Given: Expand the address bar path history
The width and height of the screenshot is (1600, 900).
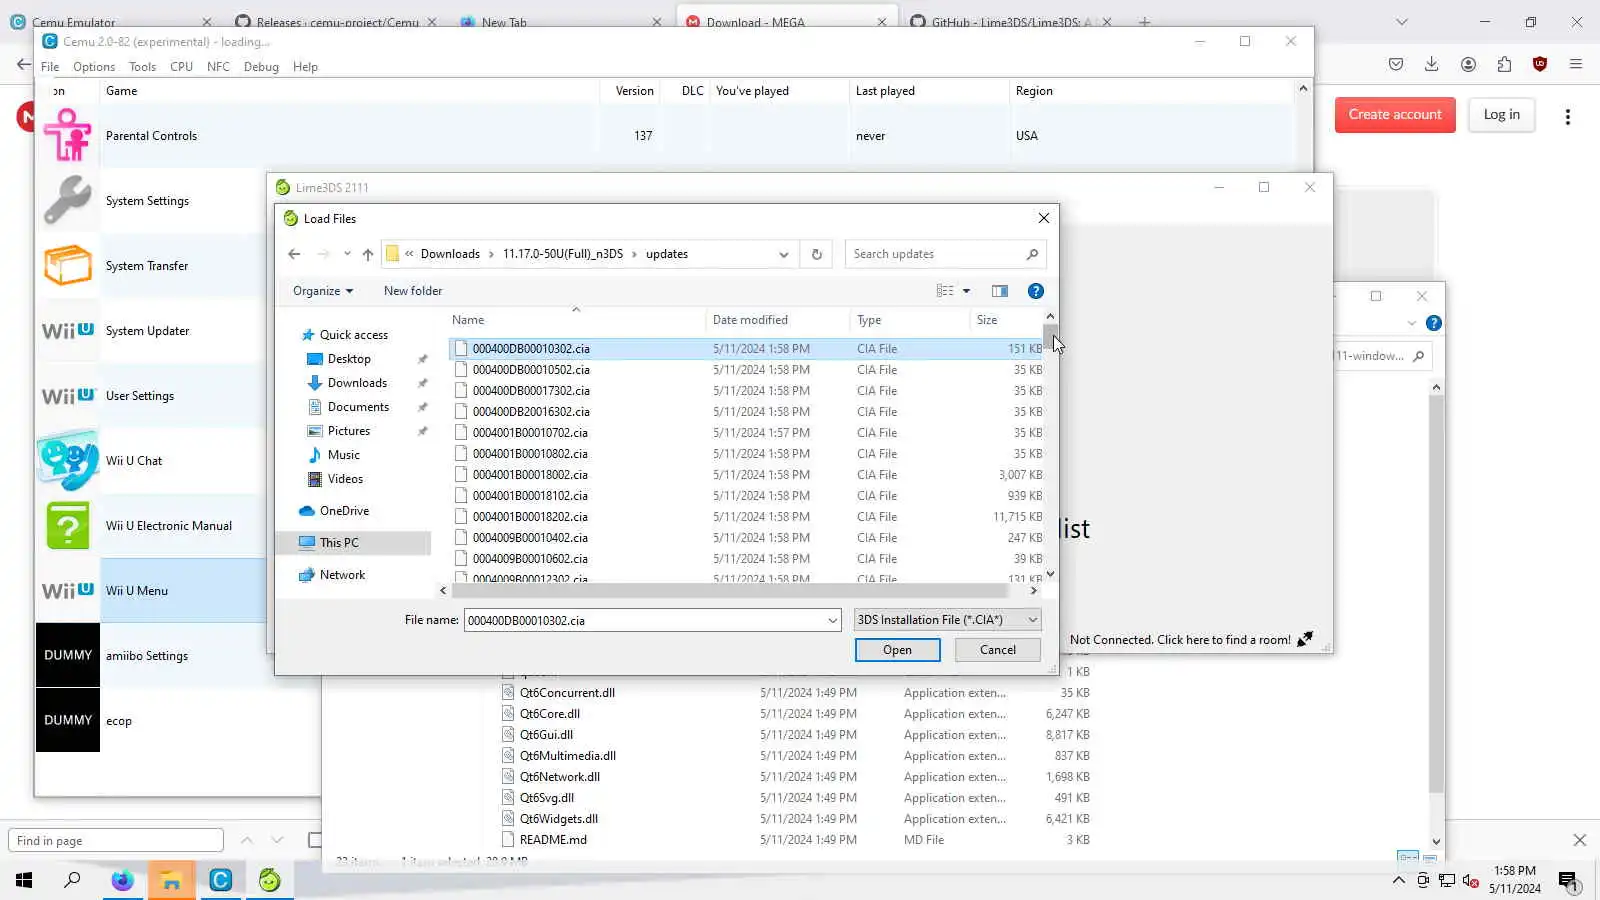Looking at the screenshot, I should click(x=784, y=254).
